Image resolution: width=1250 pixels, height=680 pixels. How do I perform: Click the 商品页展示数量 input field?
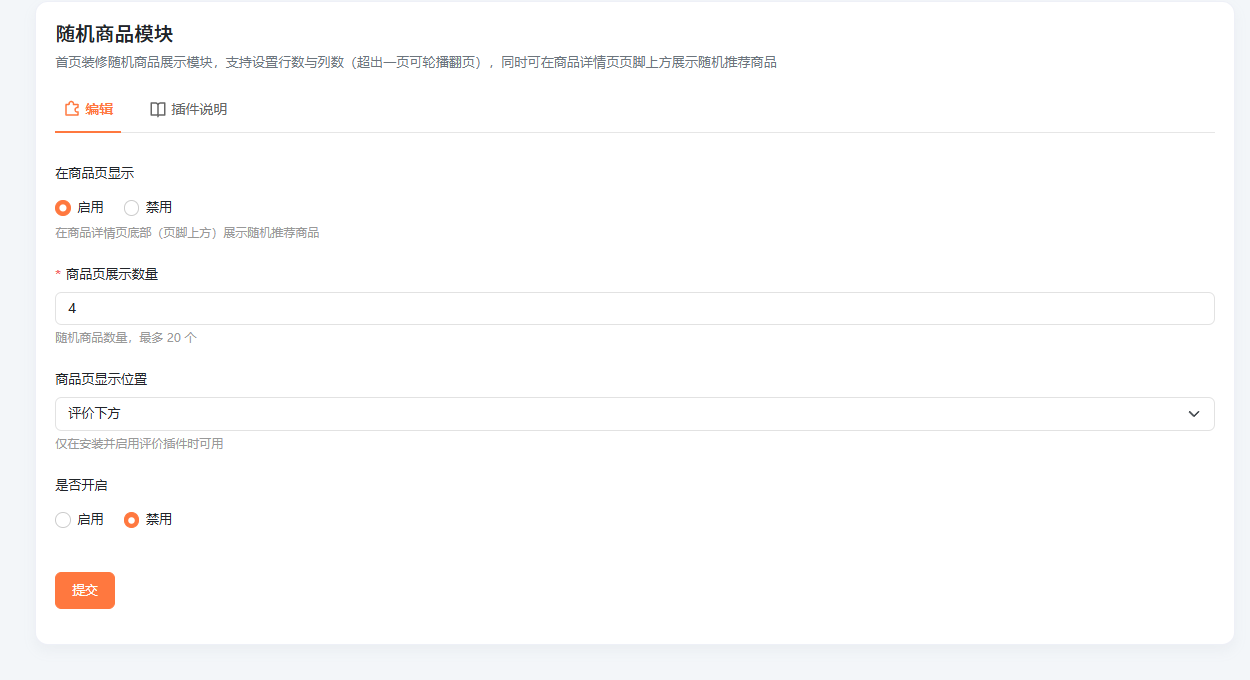click(635, 308)
